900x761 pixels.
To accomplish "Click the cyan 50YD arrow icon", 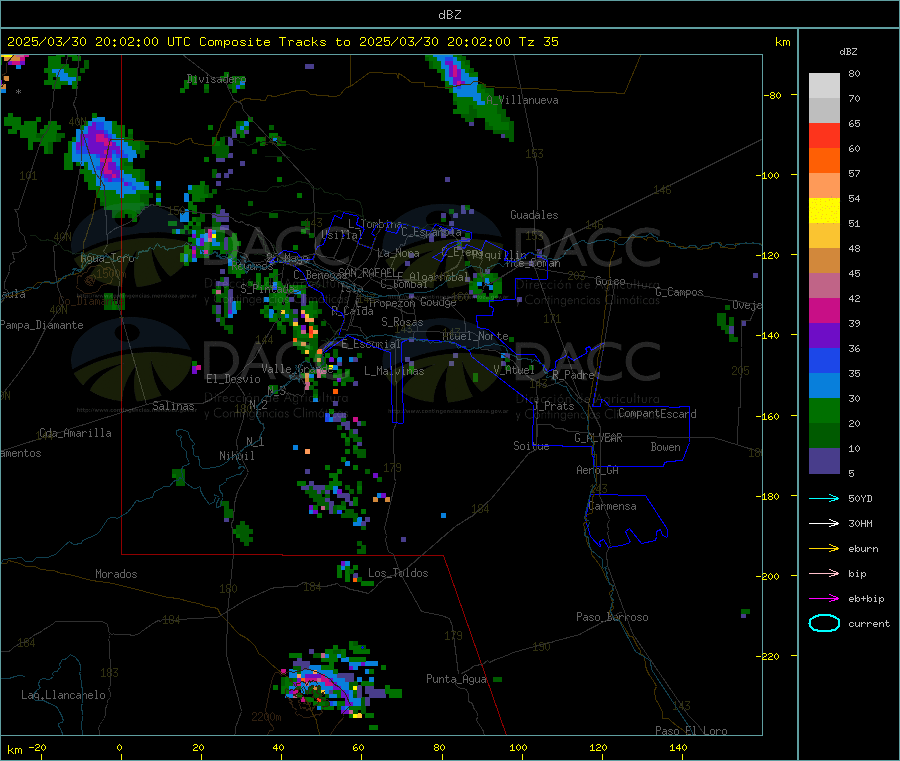I will [x=824, y=498].
